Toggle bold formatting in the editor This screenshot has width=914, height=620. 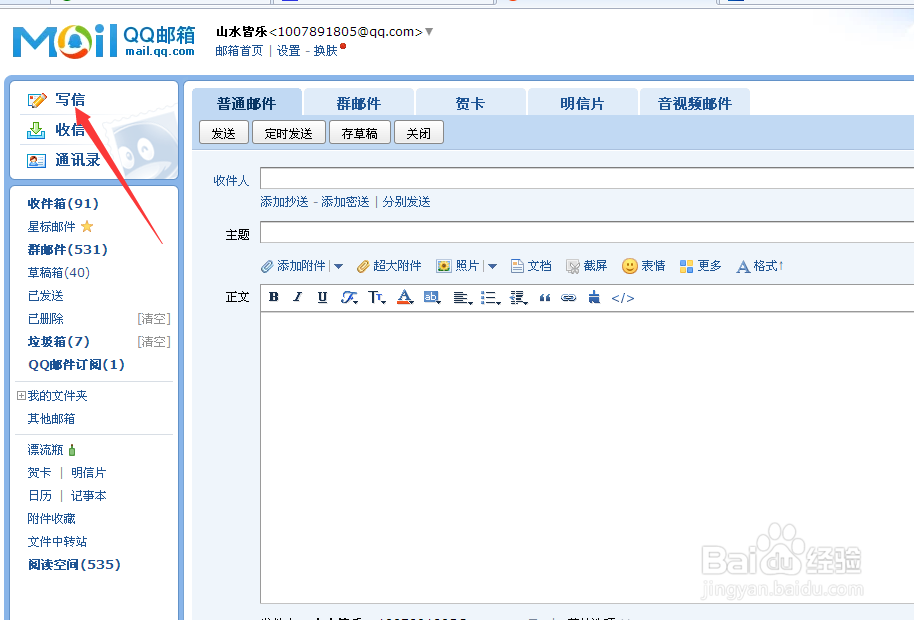(x=272, y=297)
